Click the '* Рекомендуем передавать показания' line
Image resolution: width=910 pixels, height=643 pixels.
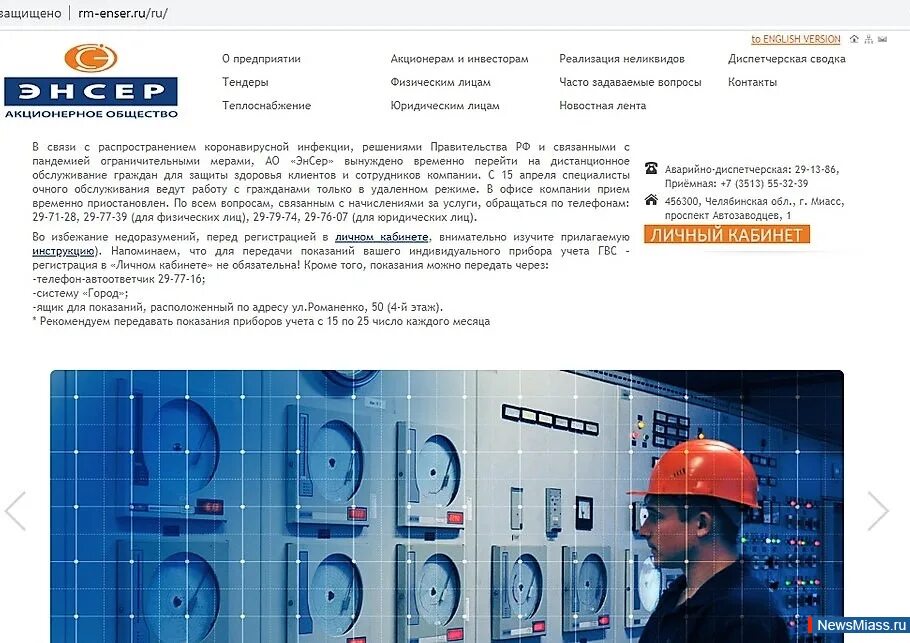pos(261,321)
